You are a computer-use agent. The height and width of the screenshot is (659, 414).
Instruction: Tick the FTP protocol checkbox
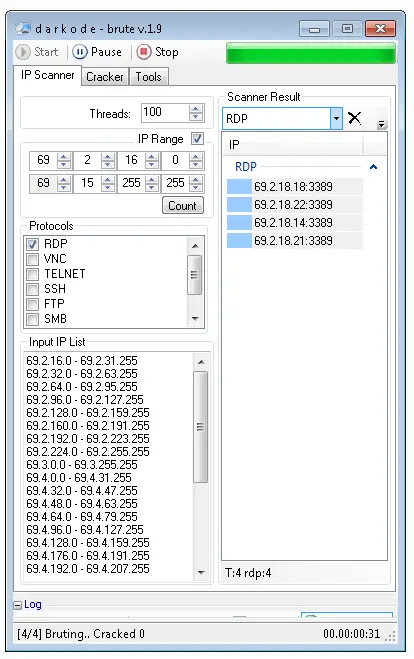[32, 304]
